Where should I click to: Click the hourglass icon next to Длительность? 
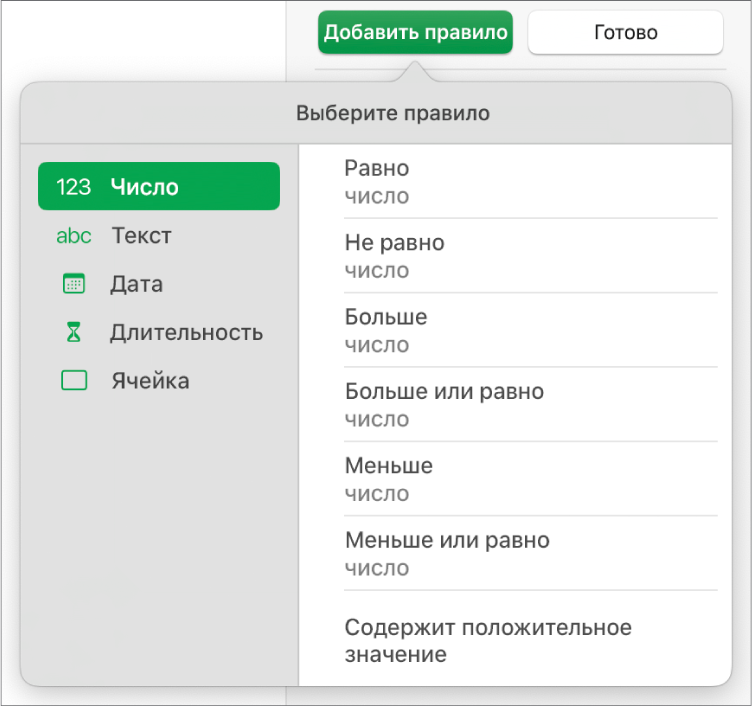point(73,332)
